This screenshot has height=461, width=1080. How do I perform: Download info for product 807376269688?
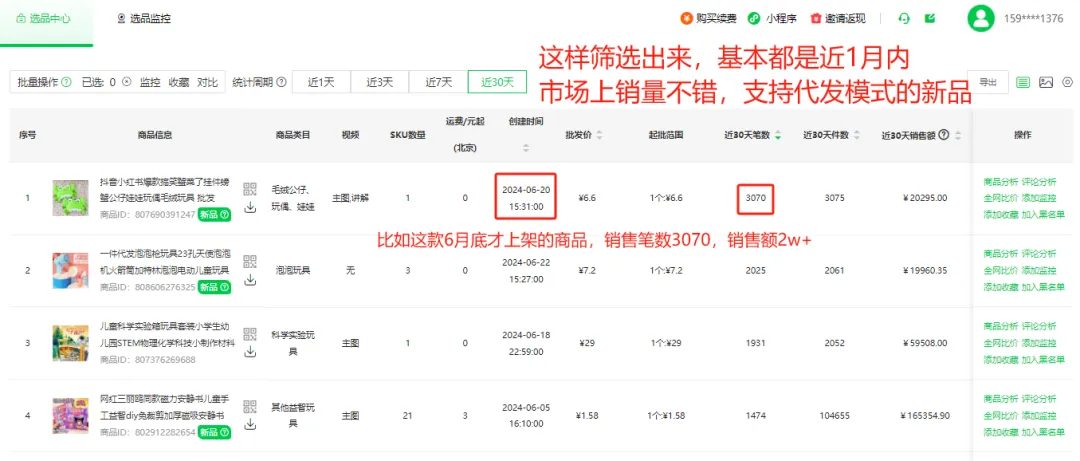[250, 352]
